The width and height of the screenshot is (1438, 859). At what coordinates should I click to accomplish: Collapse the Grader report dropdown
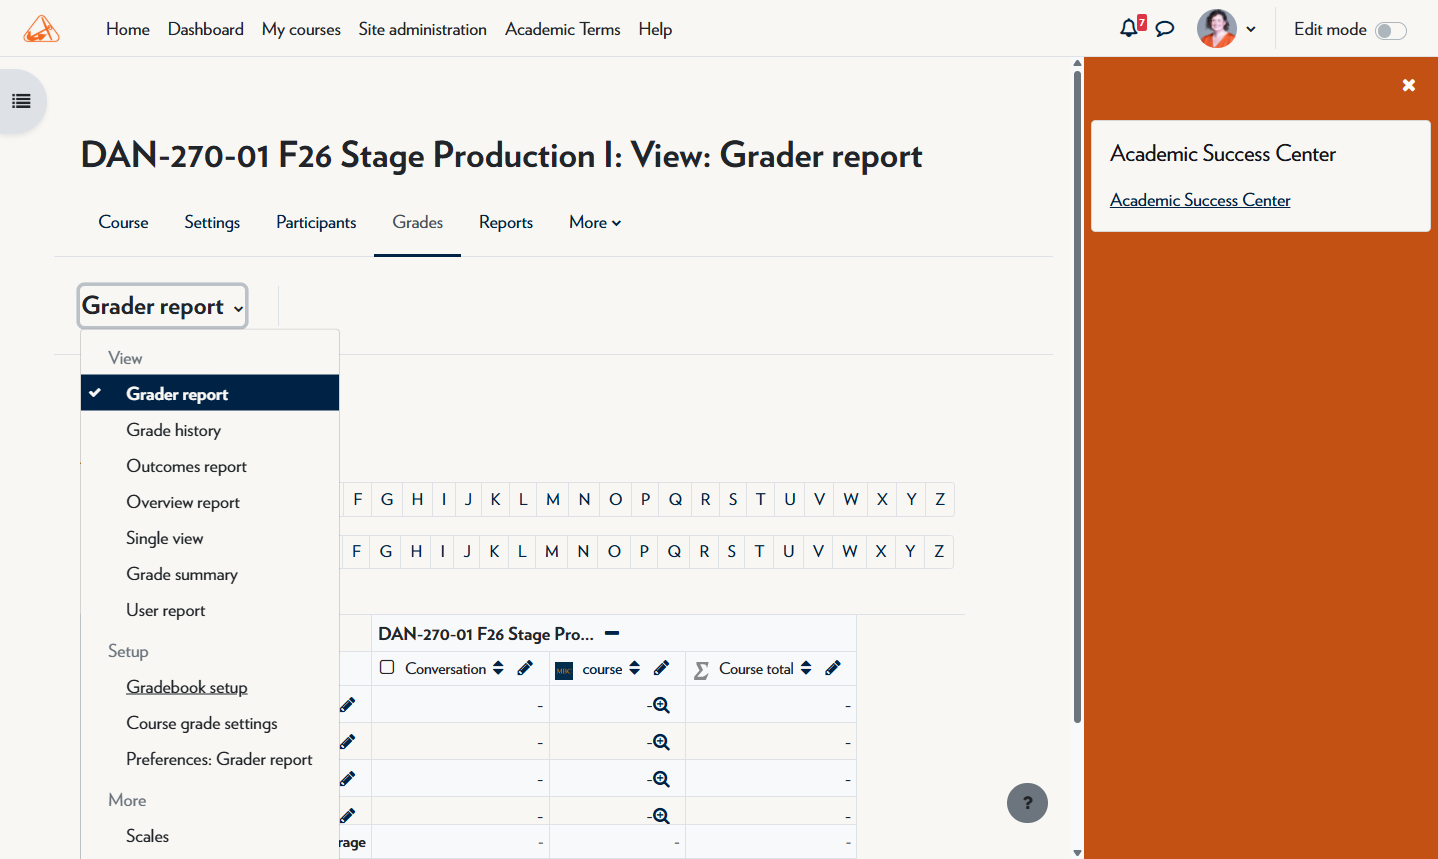pos(163,306)
